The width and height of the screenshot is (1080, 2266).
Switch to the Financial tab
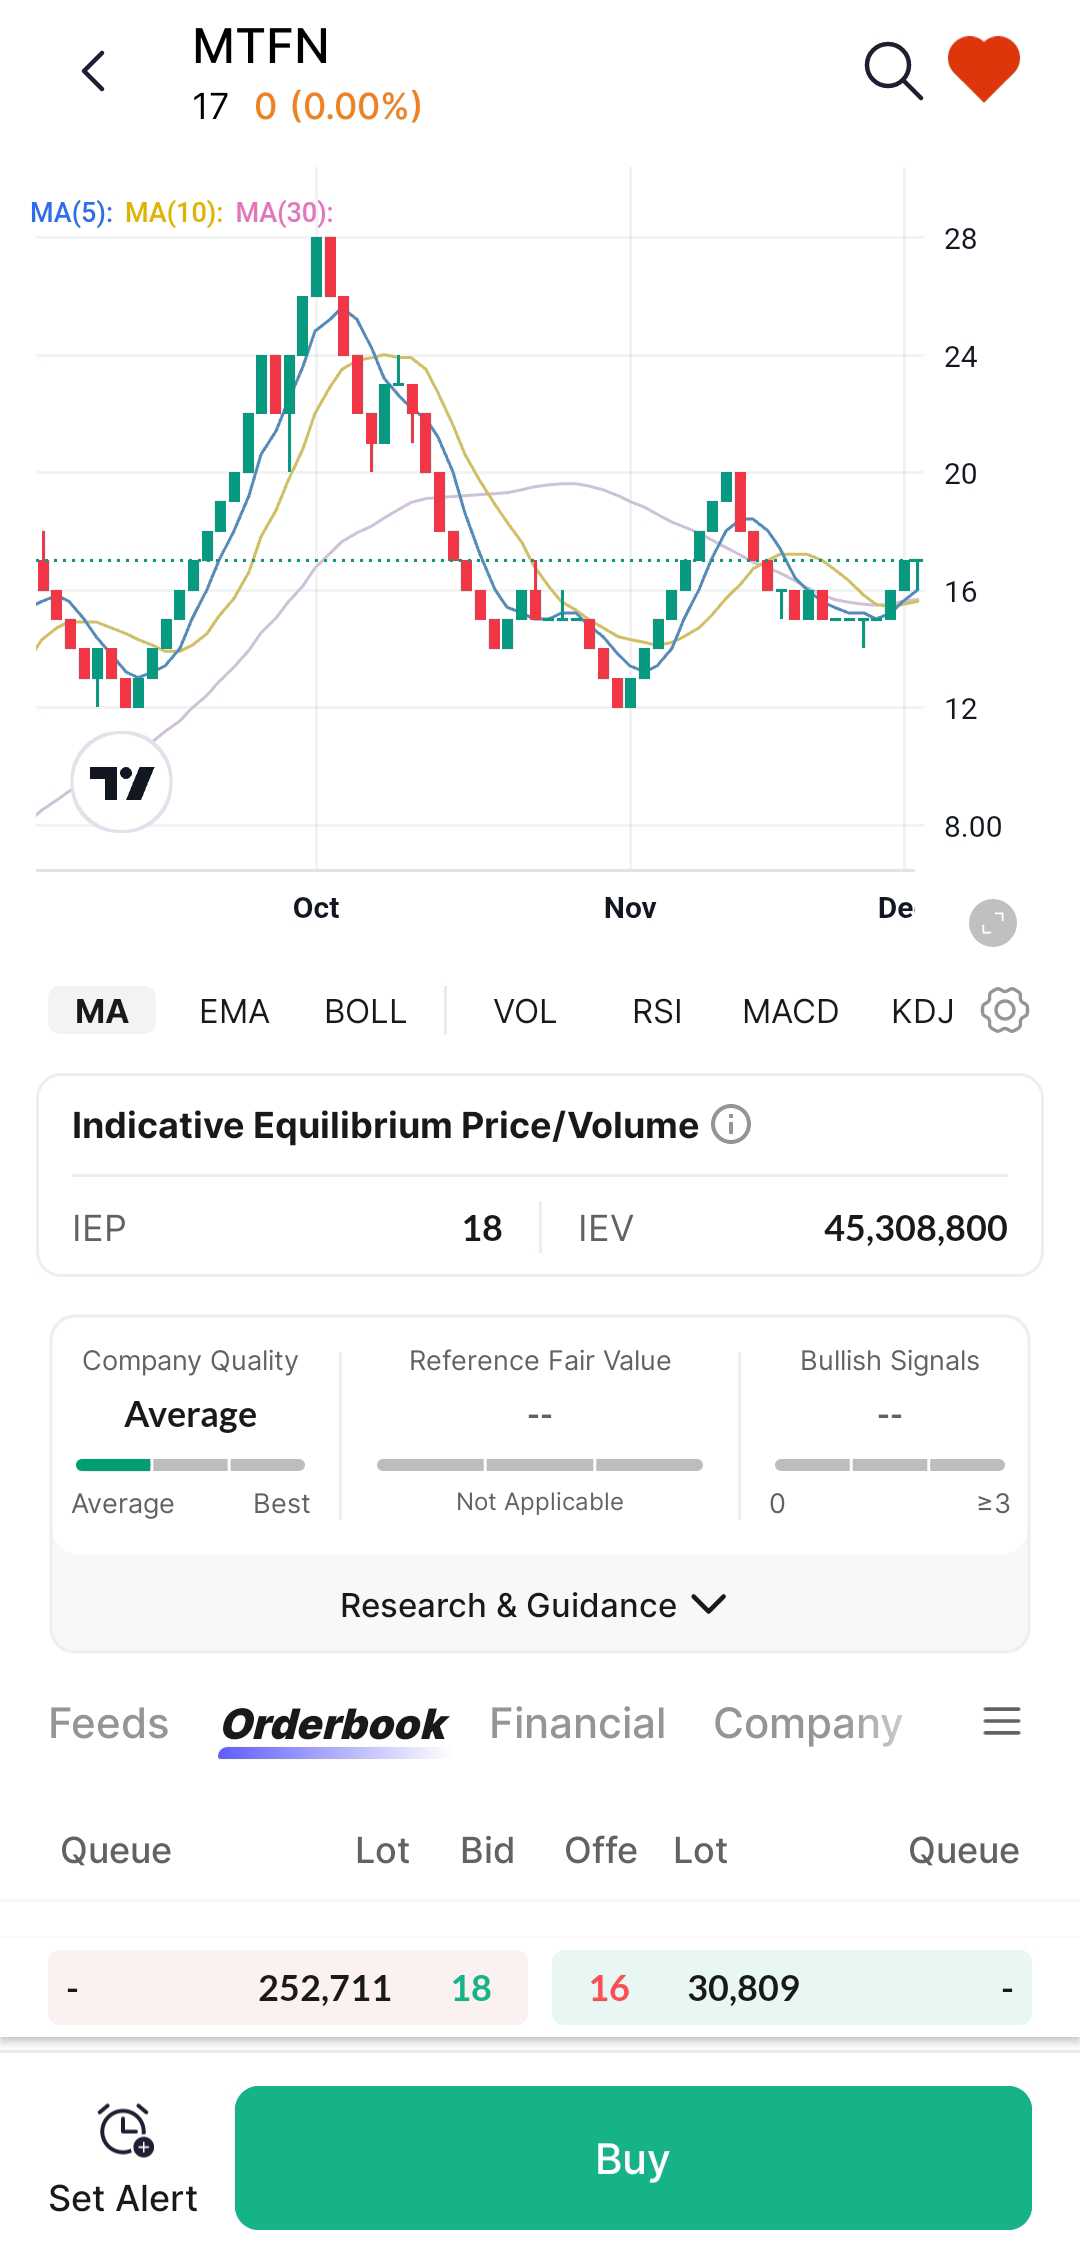tap(577, 1723)
